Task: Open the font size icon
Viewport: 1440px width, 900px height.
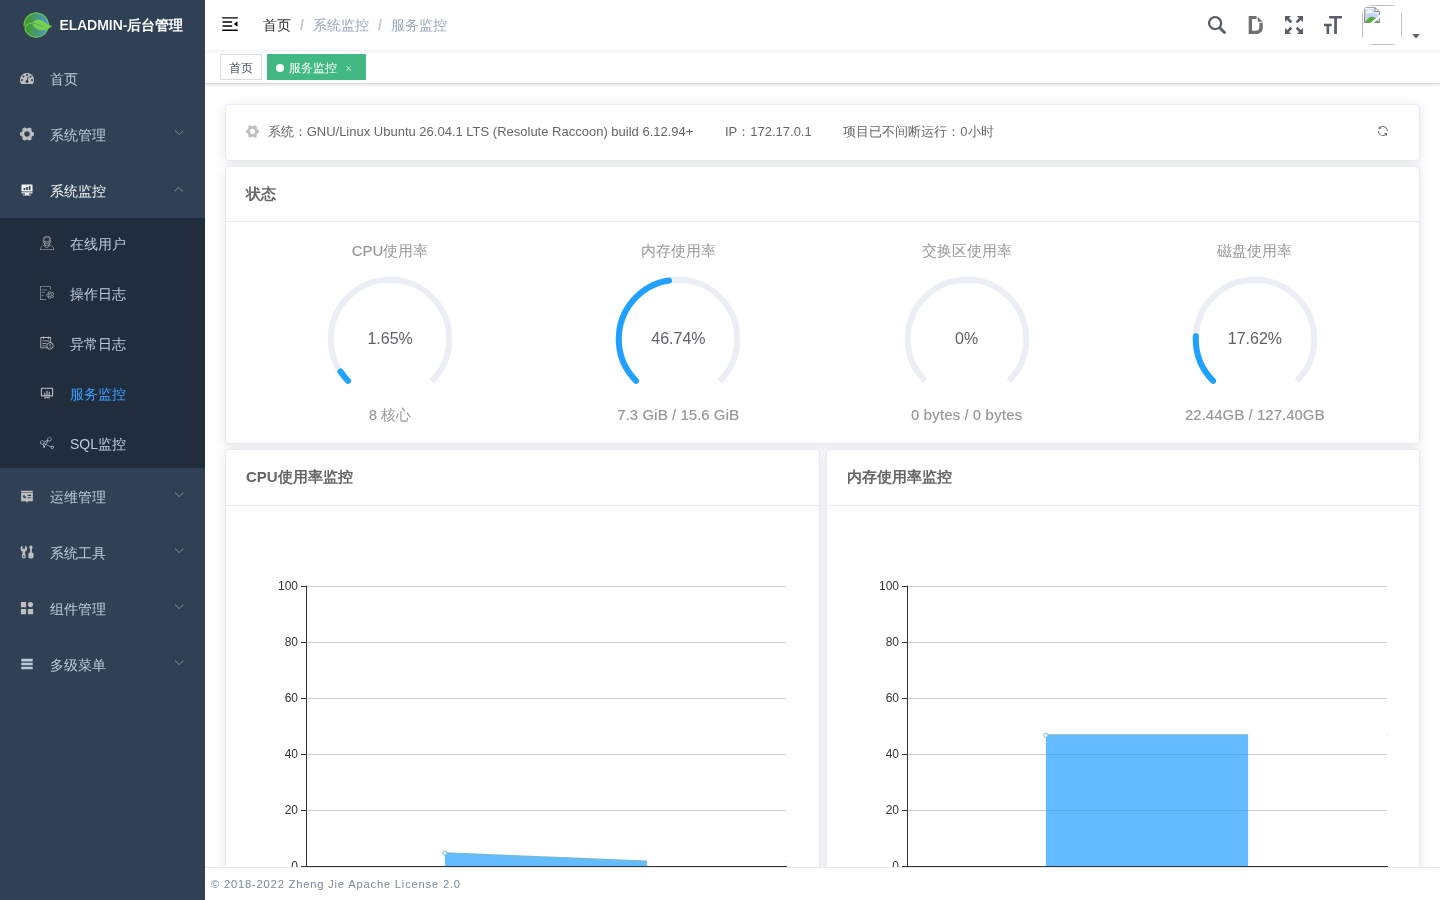Action: (x=1332, y=25)
